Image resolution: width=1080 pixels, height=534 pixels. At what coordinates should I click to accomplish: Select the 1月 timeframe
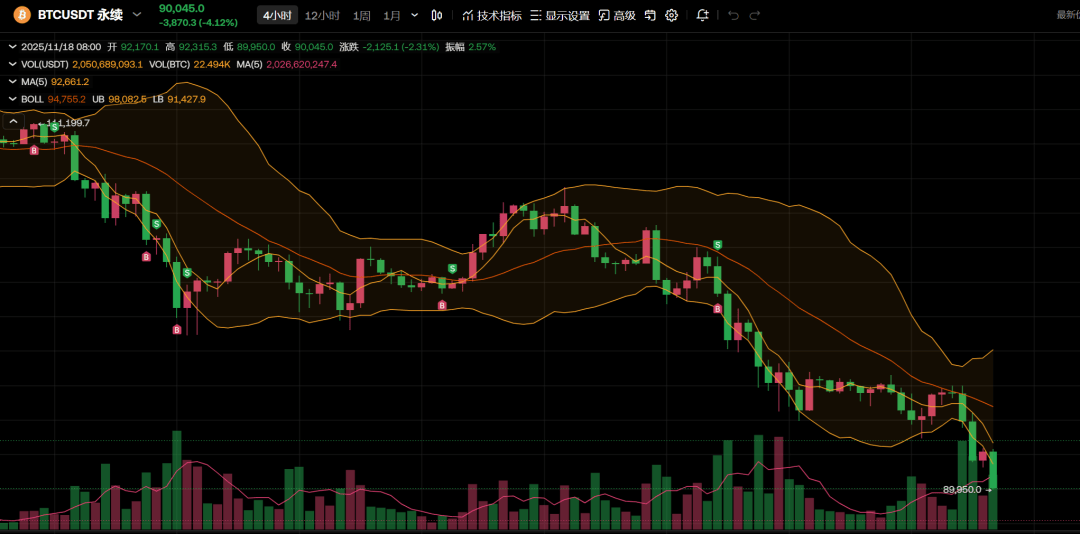click(392, 16)
